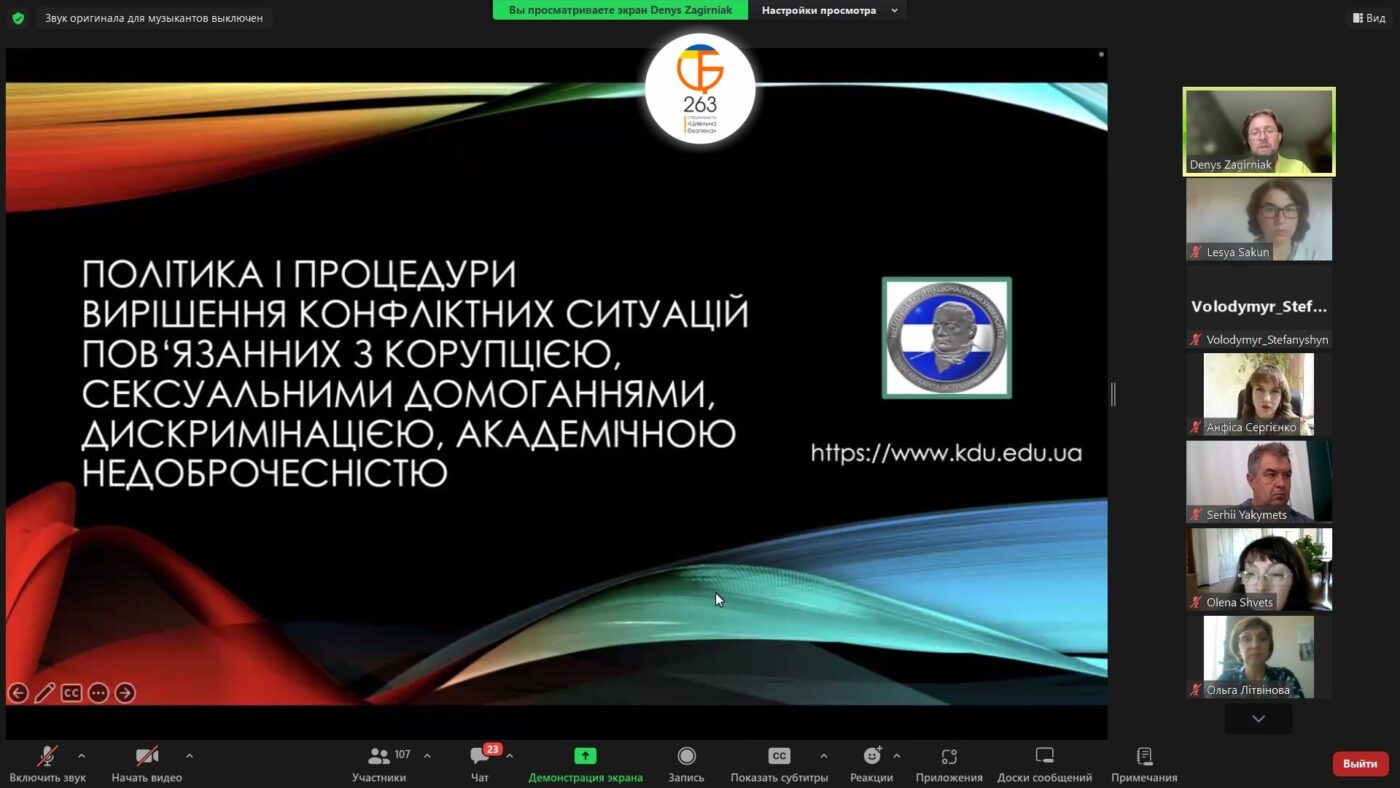Select Olena Shvets video thumbnail
Image resolution: width=1400 pixels, height=788 pixels.
(1259, 569)
